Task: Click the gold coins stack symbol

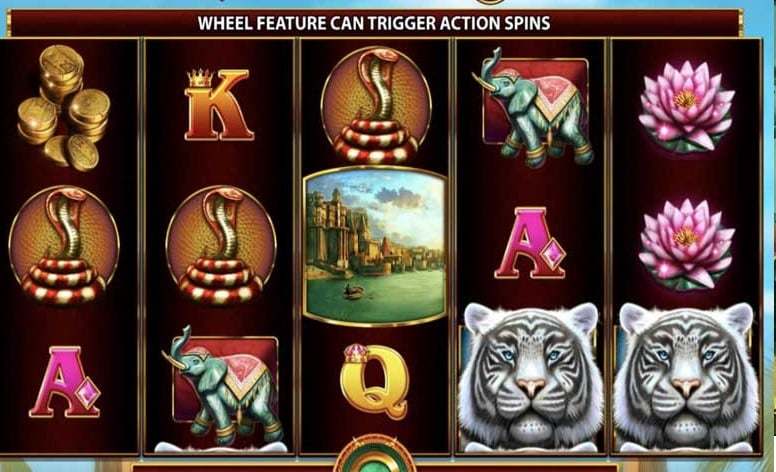Action: click(x=63, y=108)
